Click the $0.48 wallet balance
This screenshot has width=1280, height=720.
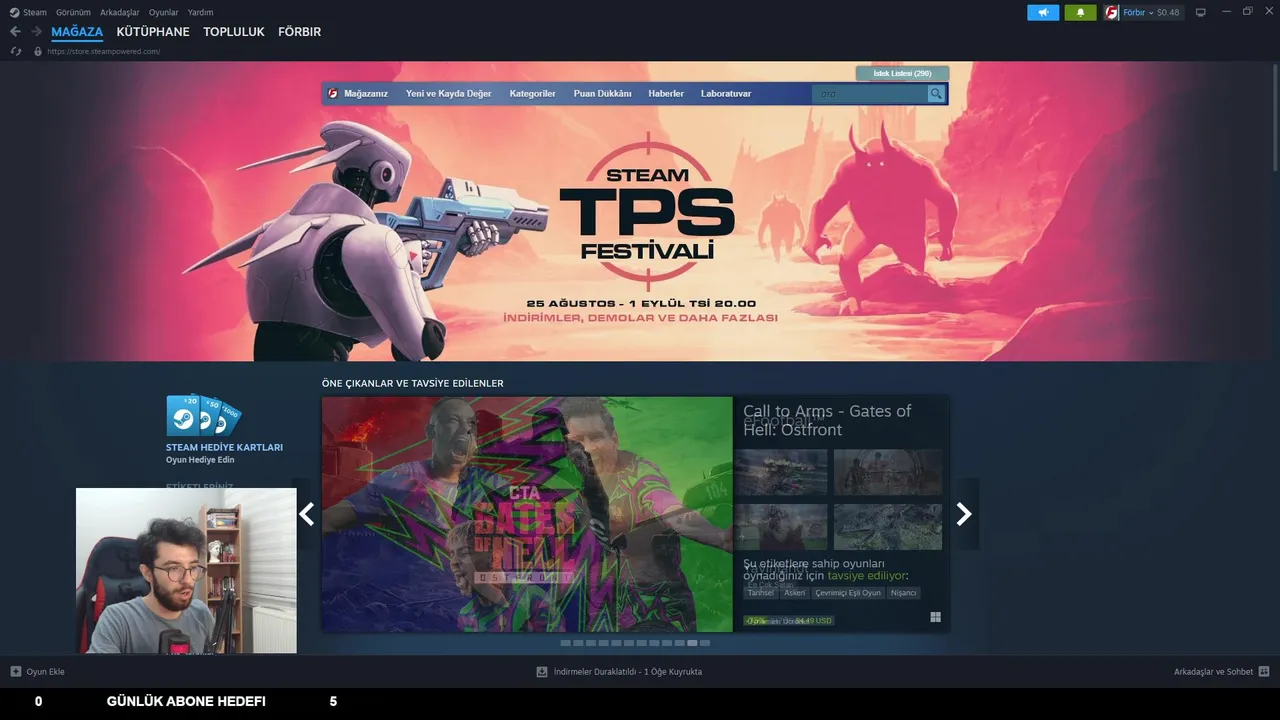1168,13
